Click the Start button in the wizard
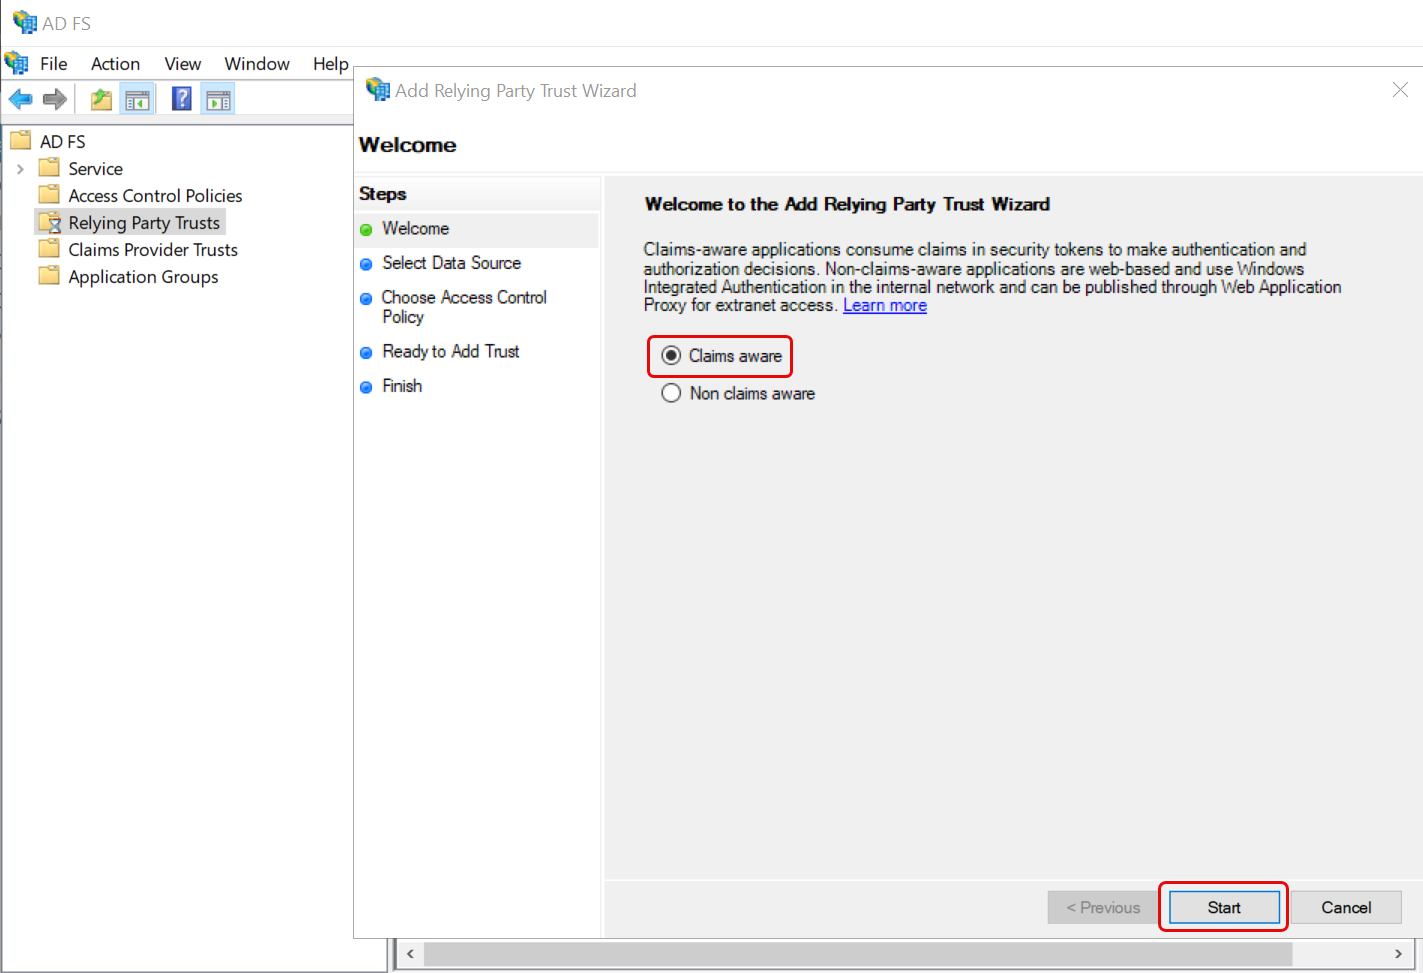The image size is (1423, 973). click(1223, 907)
